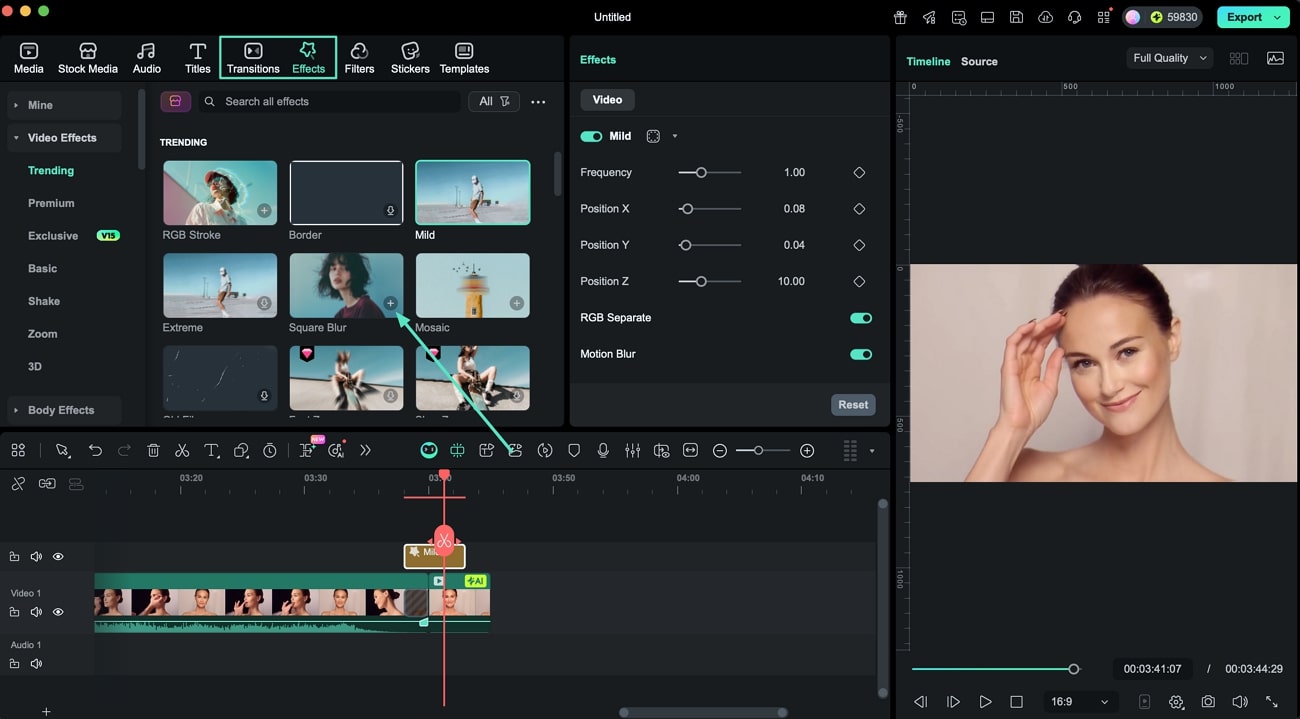Viewport: 1300px width, 719px height.
Task: Disable the RGB Separate toggle
Action: tap(860, 317)
